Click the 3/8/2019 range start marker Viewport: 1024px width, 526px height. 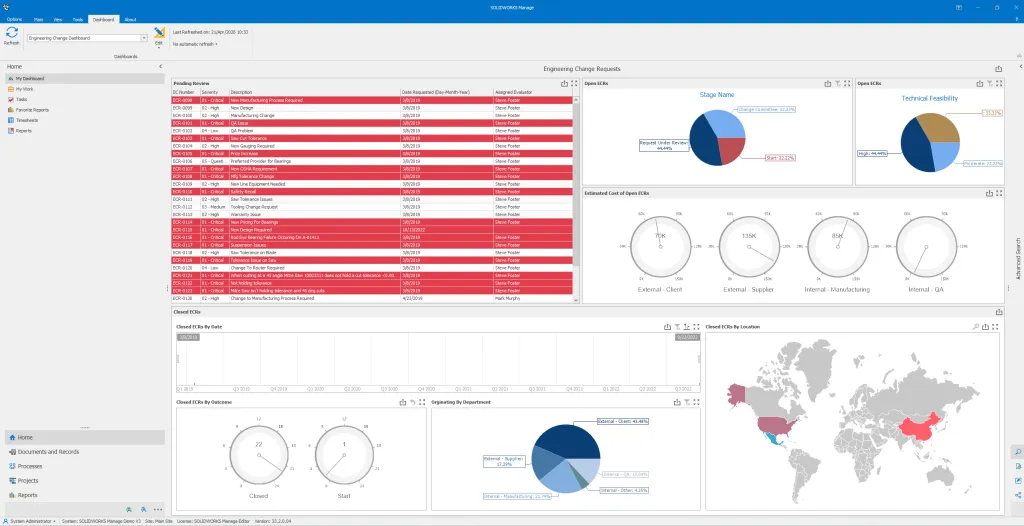pos(187,337)
